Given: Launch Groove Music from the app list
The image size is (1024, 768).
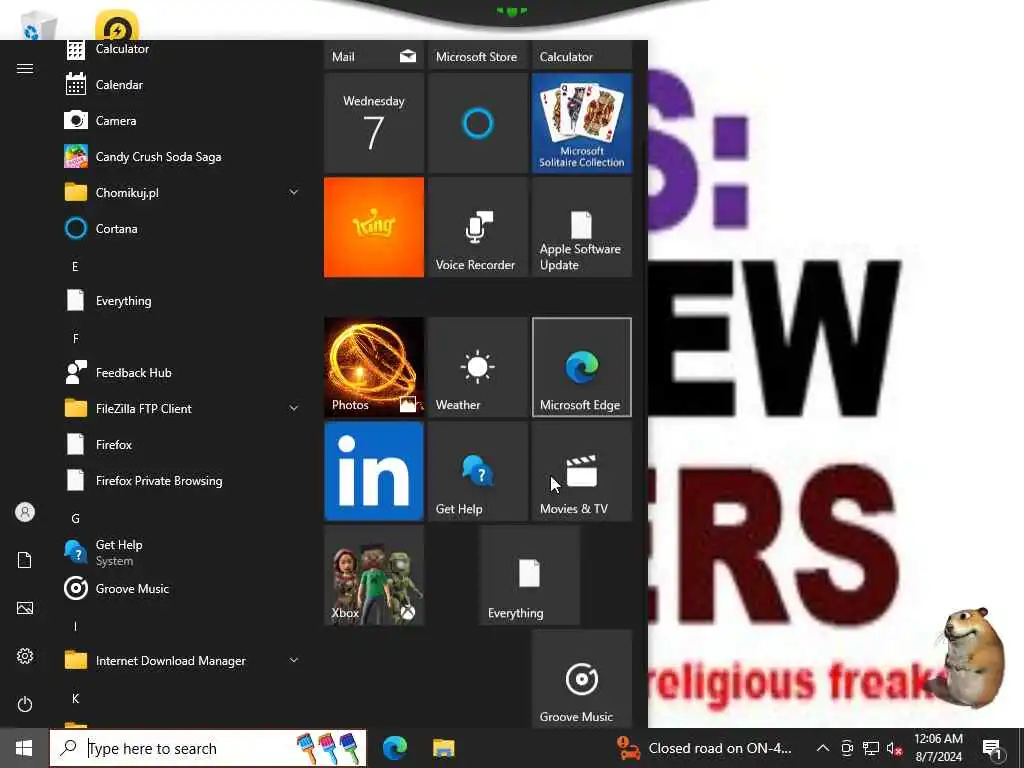Looking at the screenshot, I should [x=183, y=588].
